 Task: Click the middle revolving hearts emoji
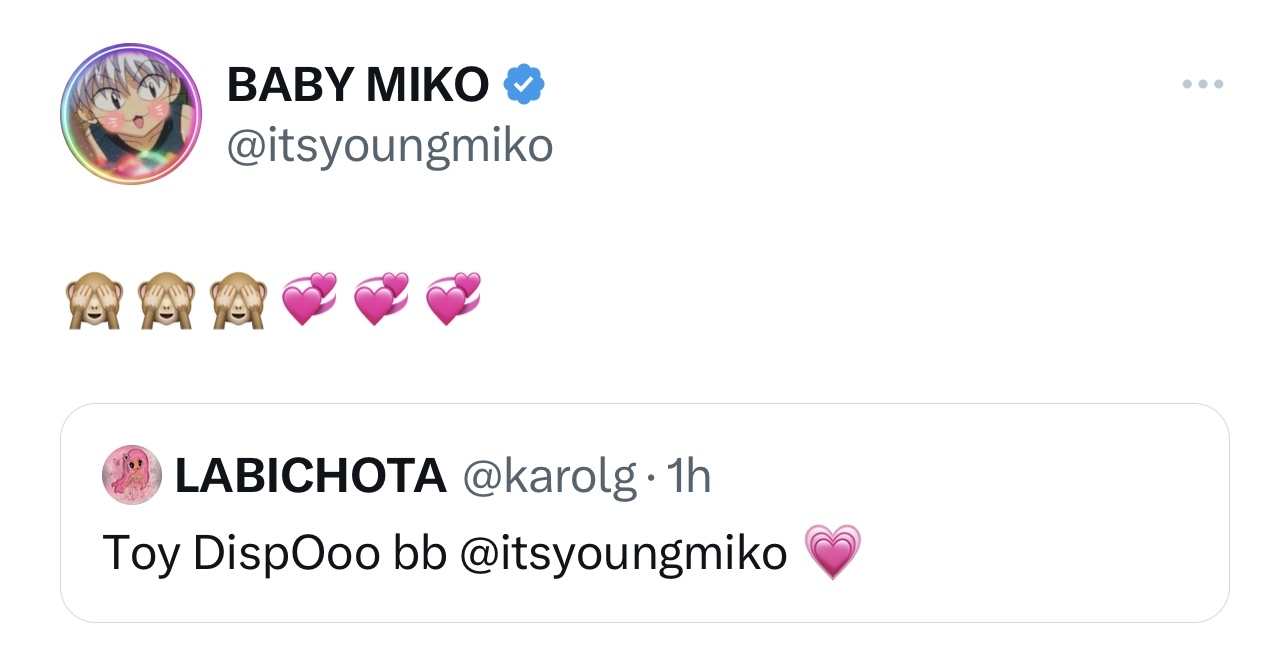[x=382, y=301]
